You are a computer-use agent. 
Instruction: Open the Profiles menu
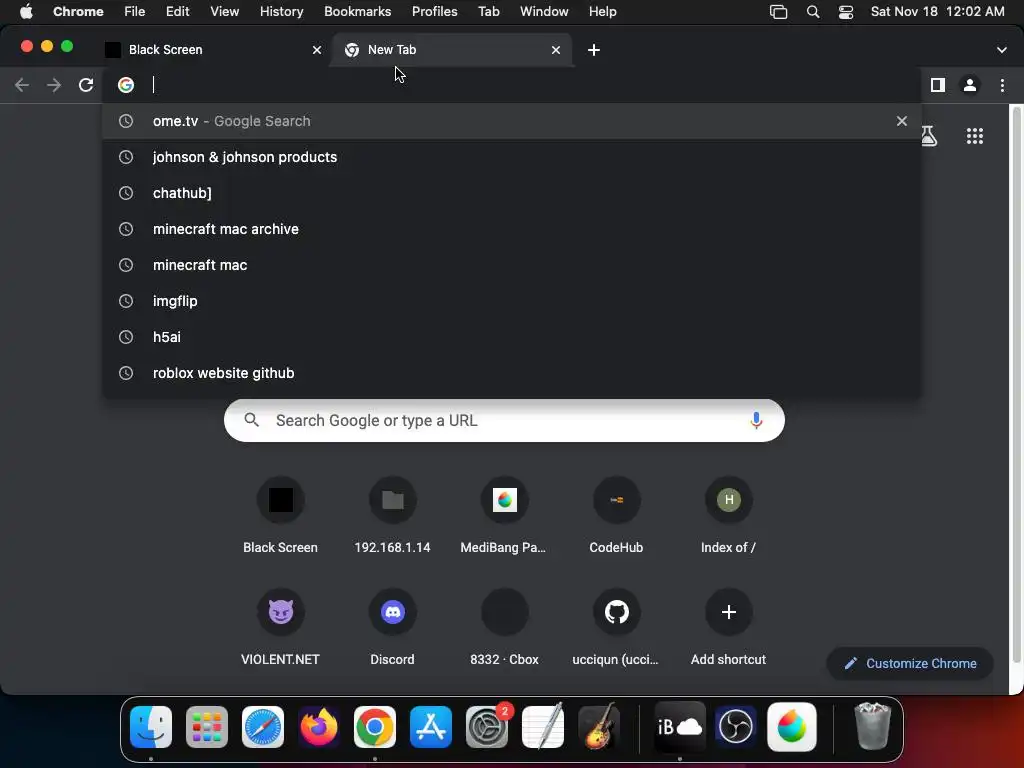(434, 11)
